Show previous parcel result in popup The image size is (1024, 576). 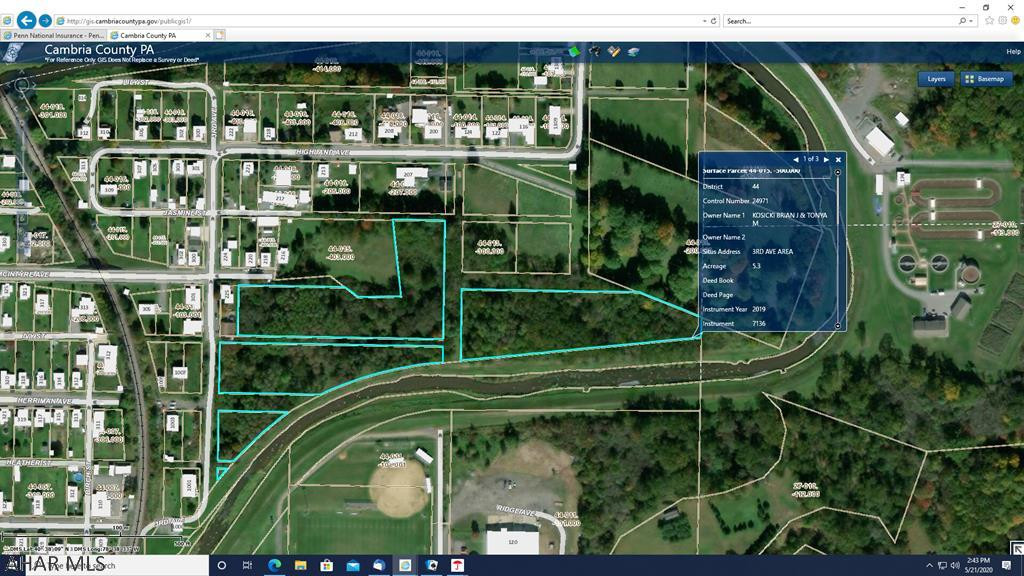(796, 159)
